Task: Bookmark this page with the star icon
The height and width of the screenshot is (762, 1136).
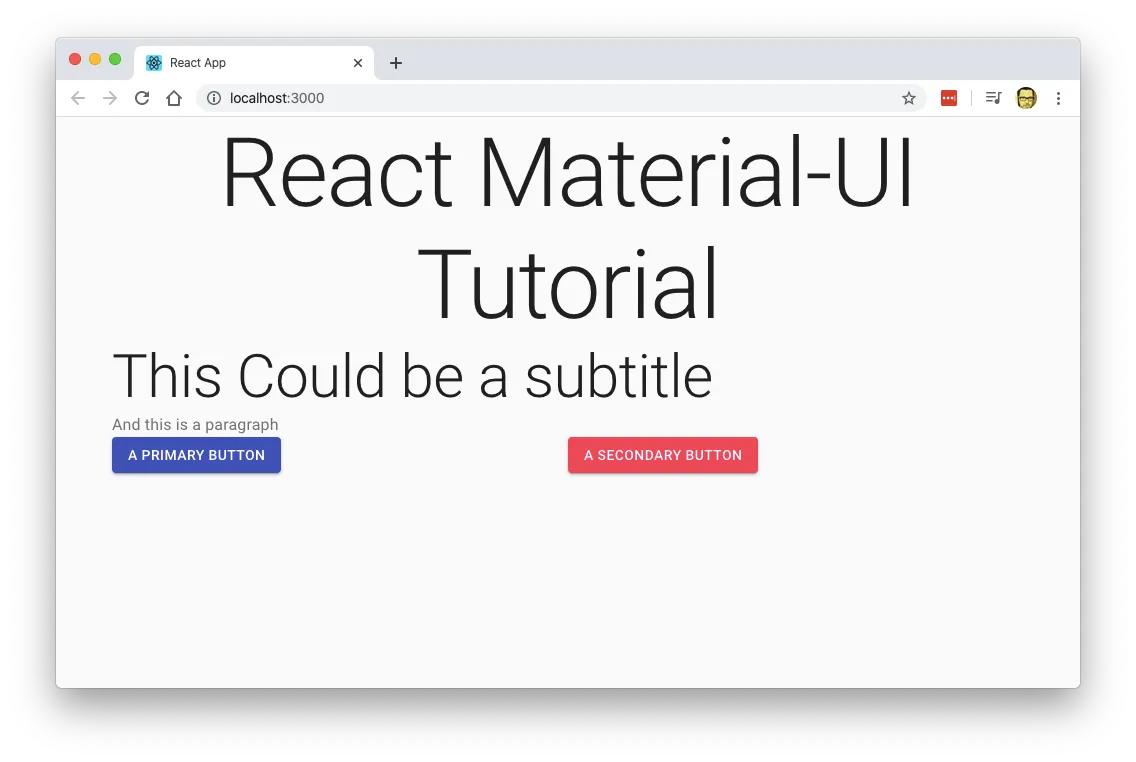Action: click(909, 98)
